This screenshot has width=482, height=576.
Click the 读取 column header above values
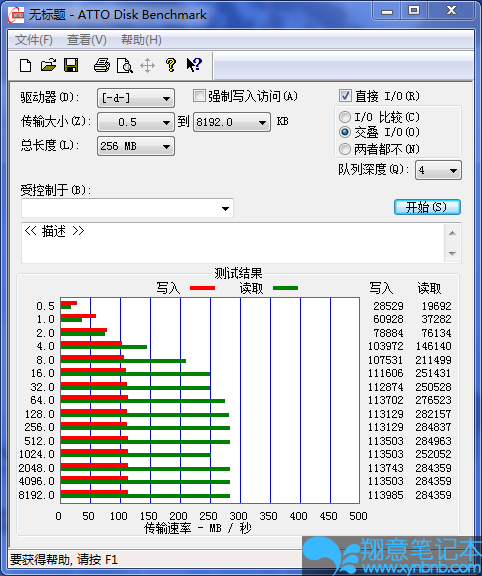[x=429, y=288]
